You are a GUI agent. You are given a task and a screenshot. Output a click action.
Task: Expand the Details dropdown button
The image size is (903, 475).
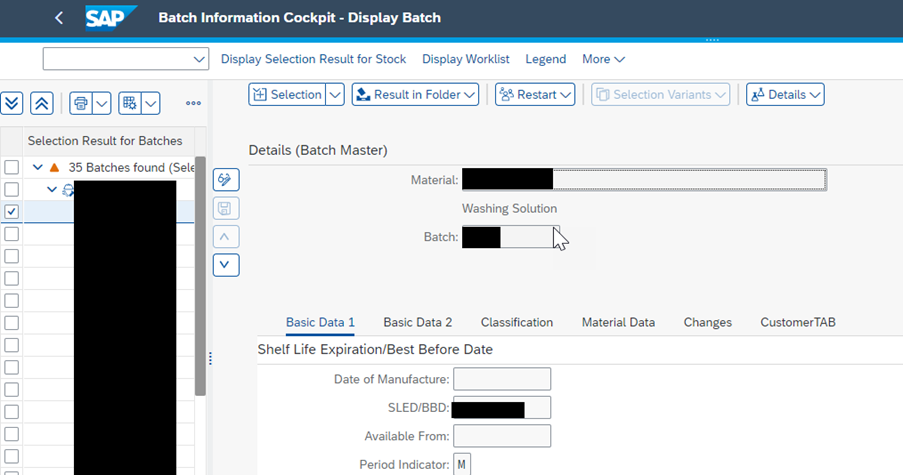[x=785, y=94]
